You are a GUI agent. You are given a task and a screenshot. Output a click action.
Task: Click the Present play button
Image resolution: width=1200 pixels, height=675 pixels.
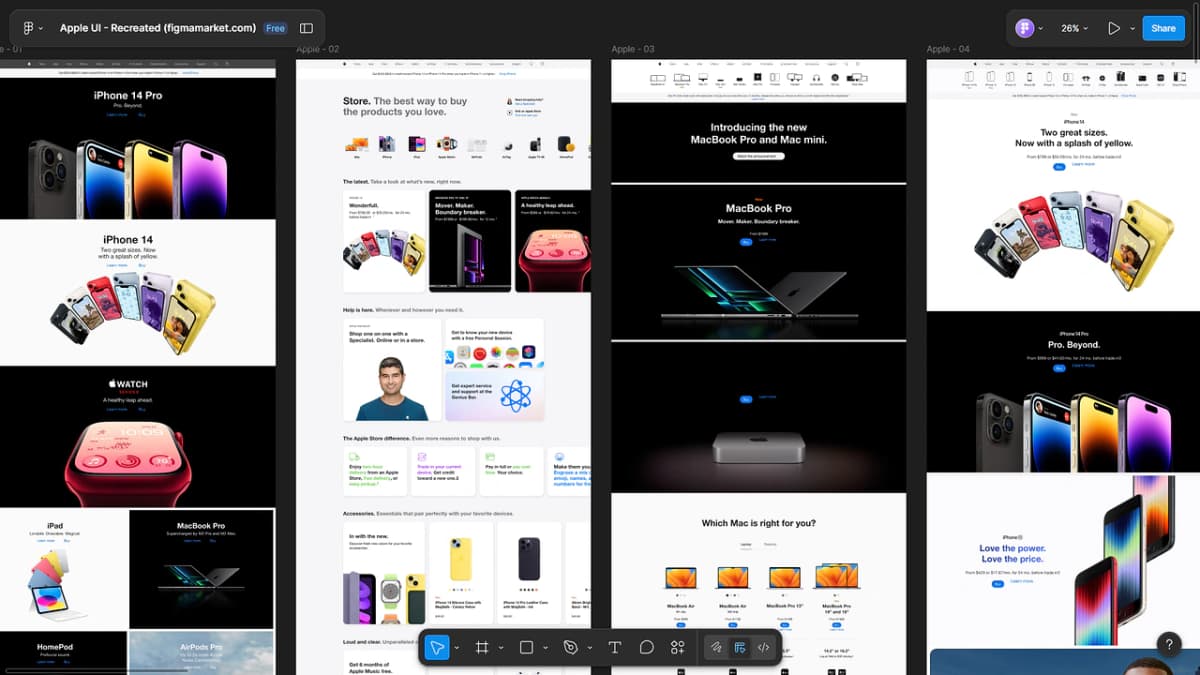point(1114,28)
